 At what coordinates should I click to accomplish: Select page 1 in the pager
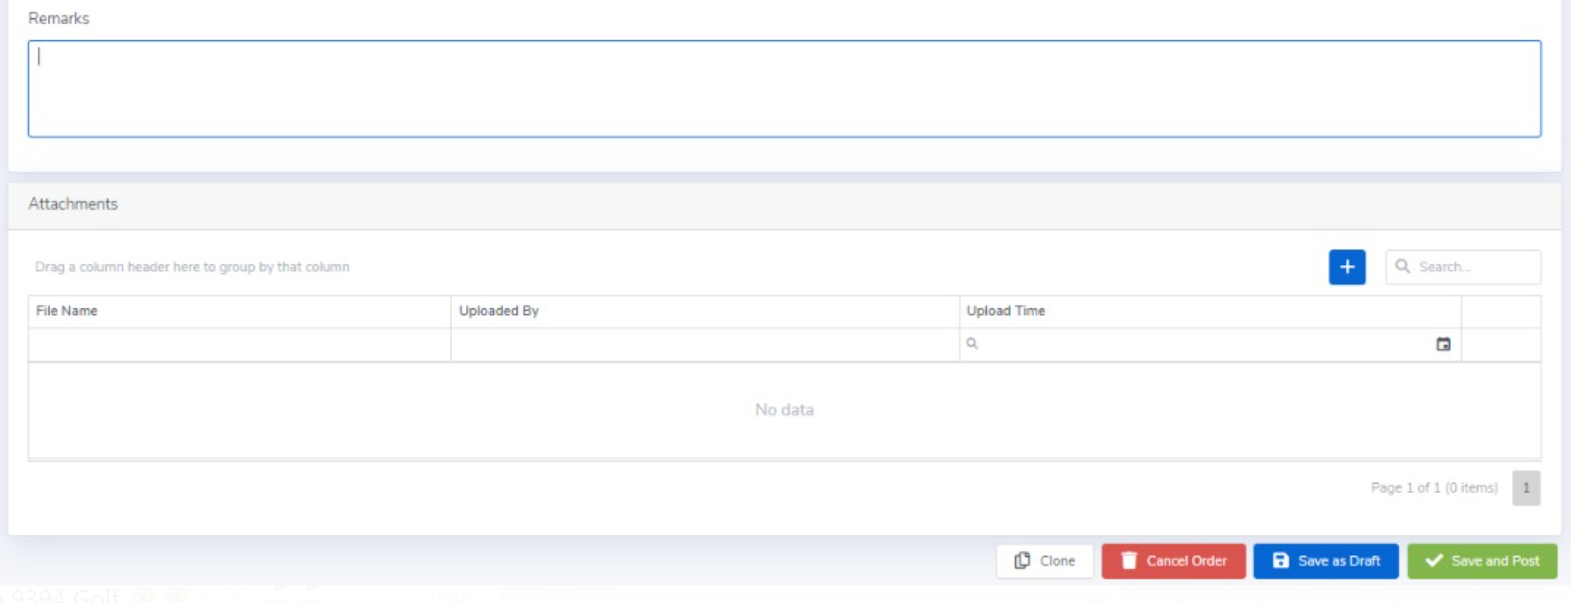1525,488
